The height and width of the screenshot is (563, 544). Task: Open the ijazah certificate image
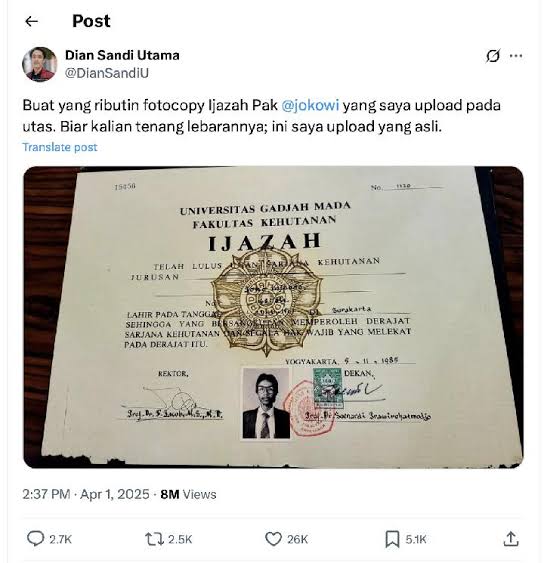pyautogui.click(x=273, y=317)
